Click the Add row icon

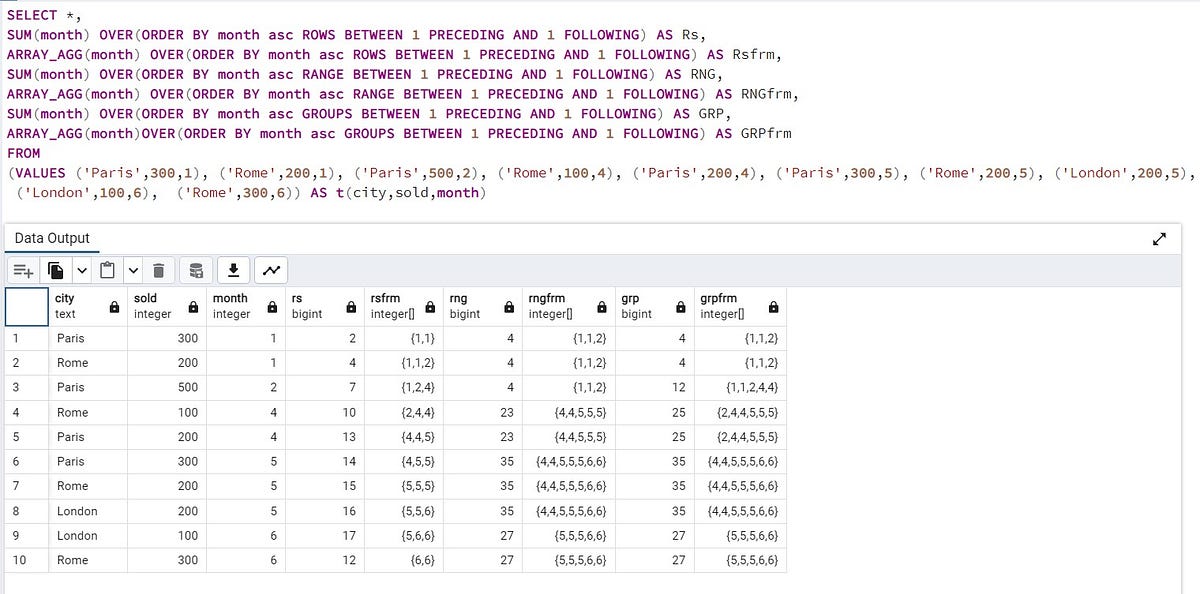point(24,270)
